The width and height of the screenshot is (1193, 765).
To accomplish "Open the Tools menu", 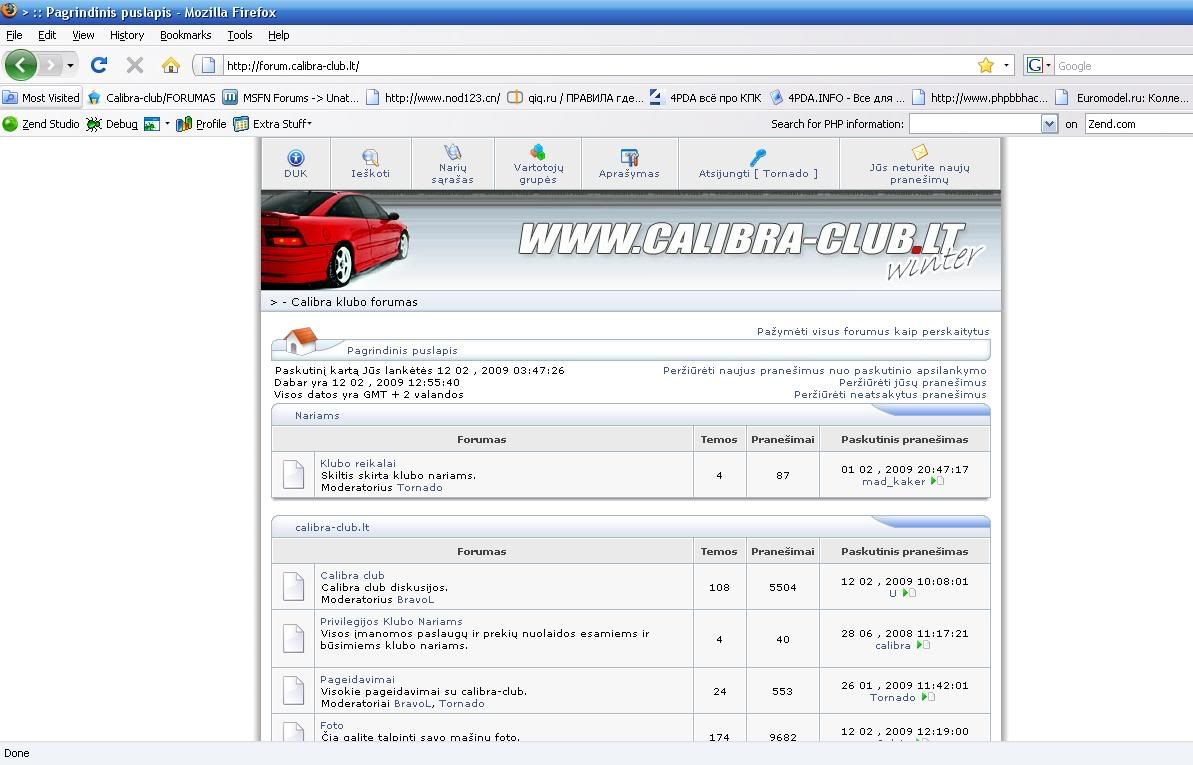I will [240, 35].
